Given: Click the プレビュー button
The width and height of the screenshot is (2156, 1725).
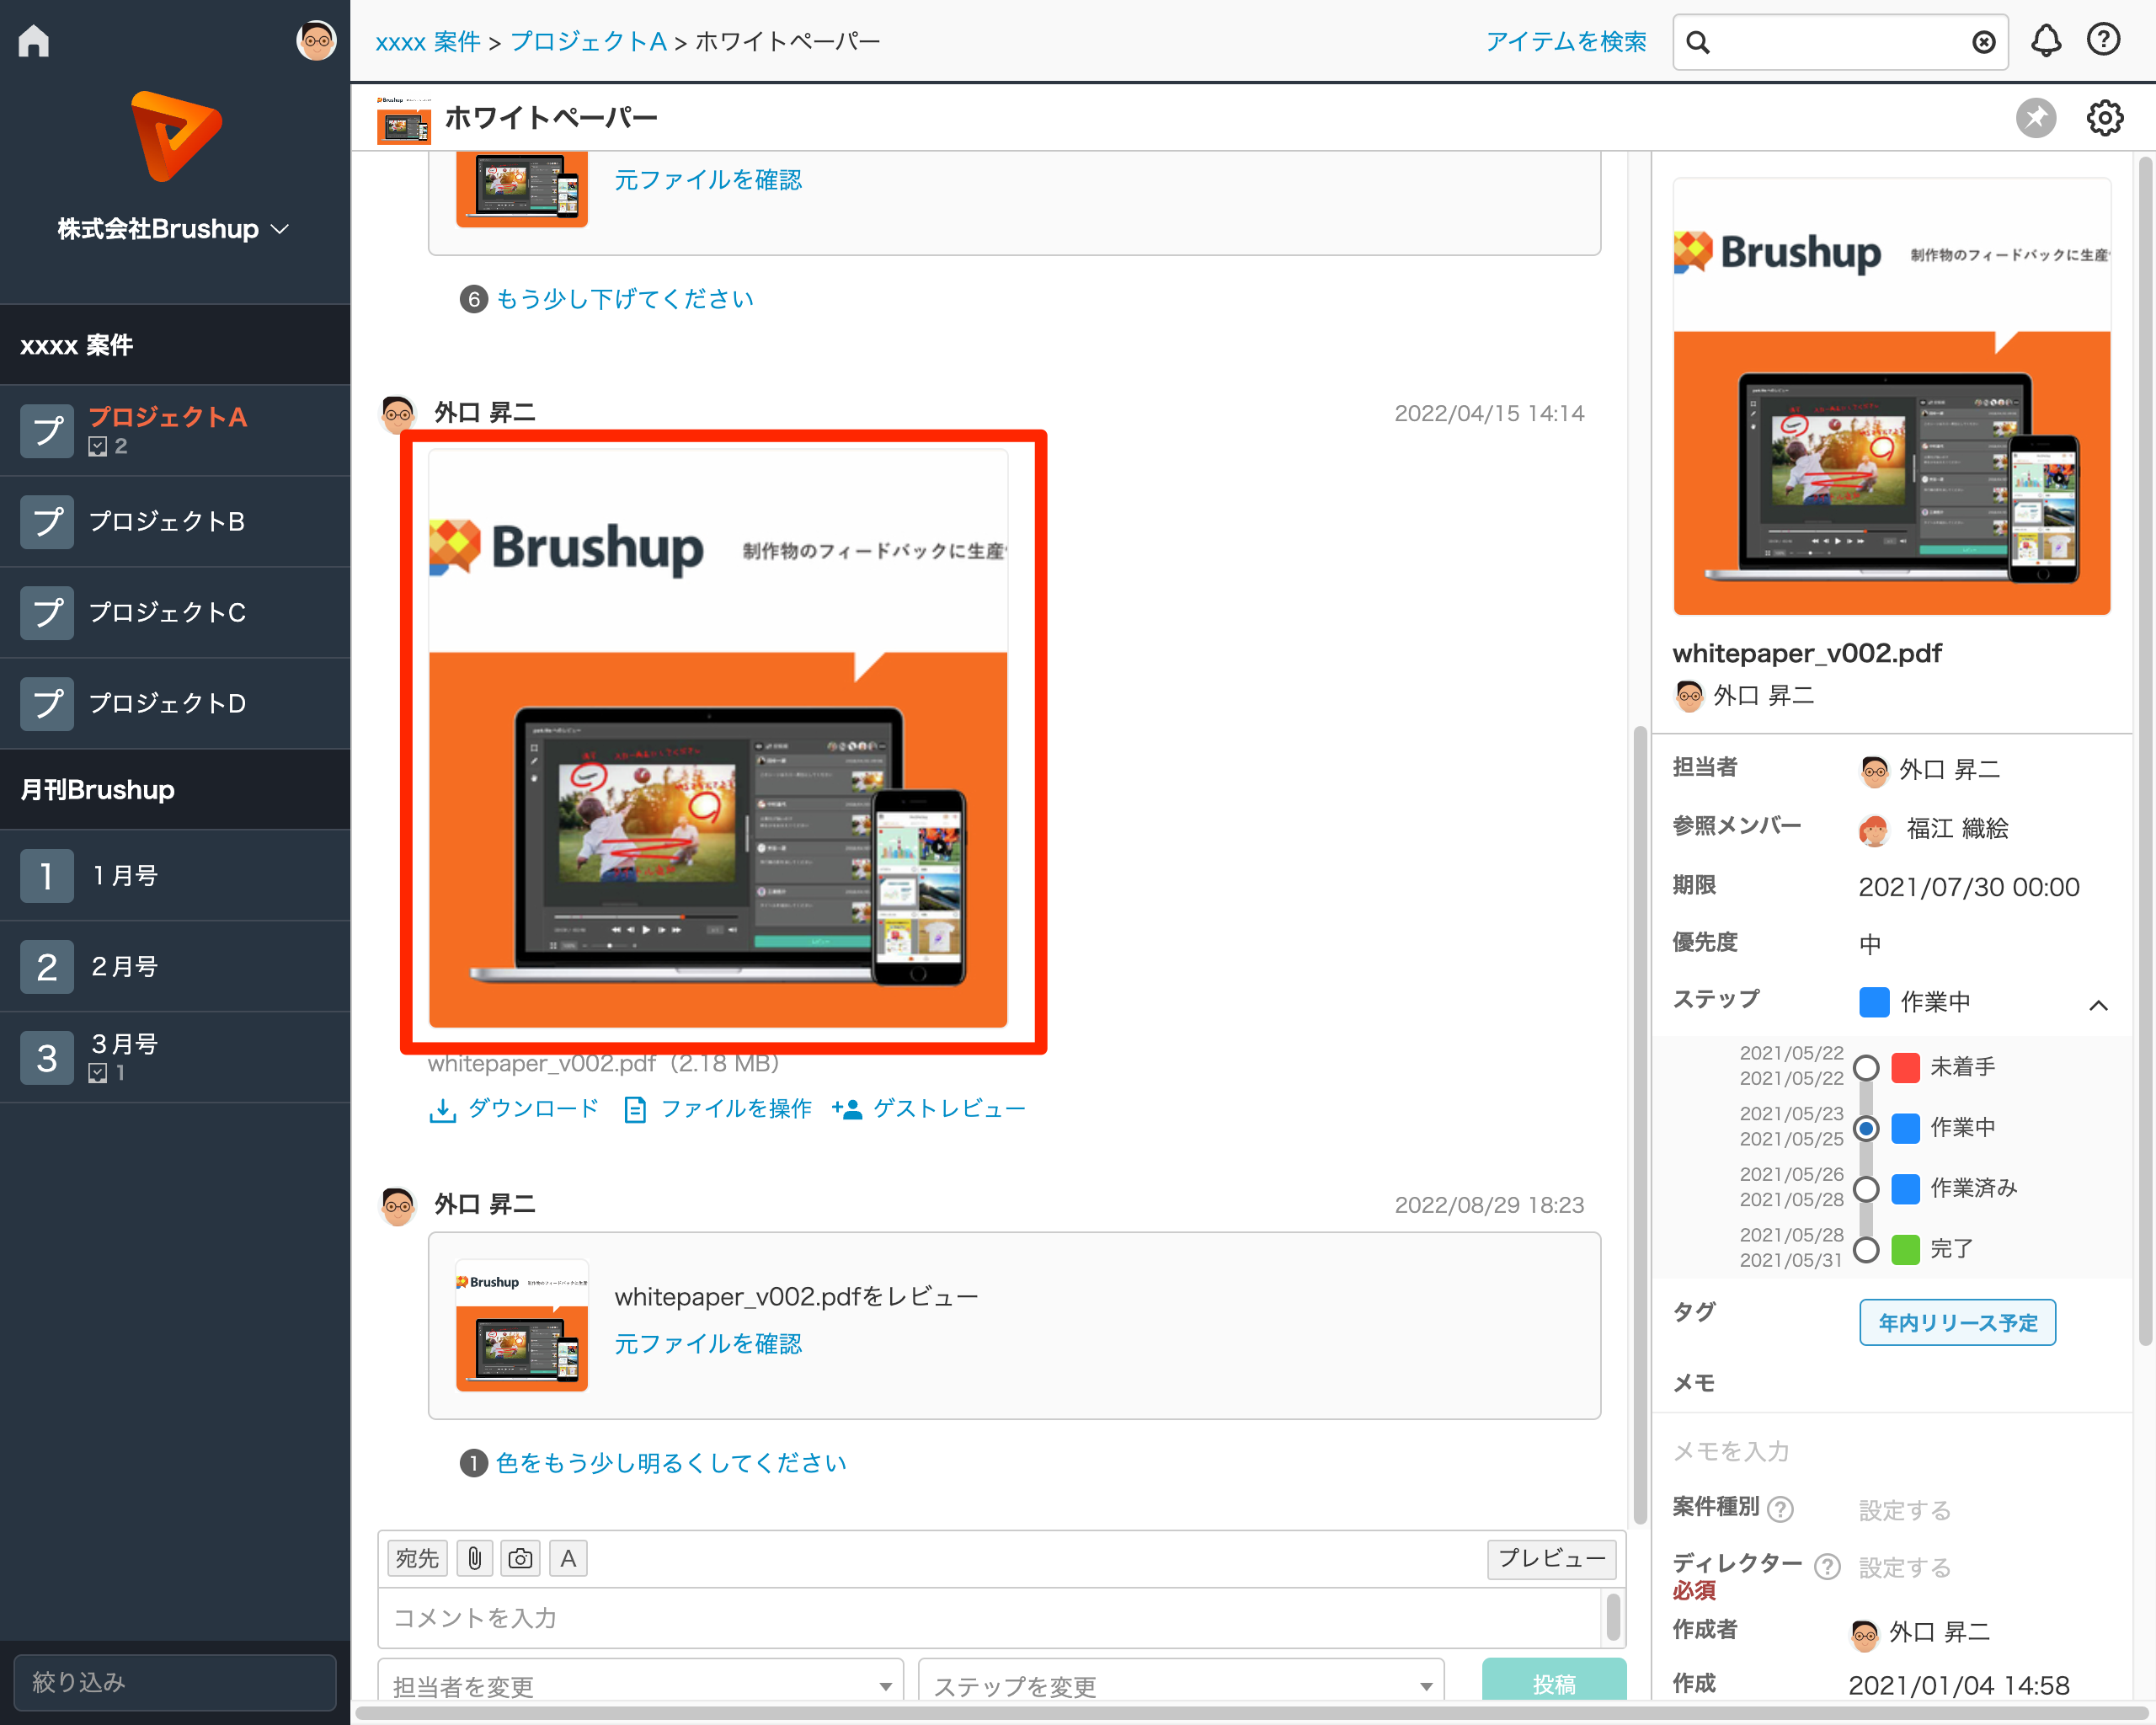Looking at the screenshot, I should pos(1551,1558).
